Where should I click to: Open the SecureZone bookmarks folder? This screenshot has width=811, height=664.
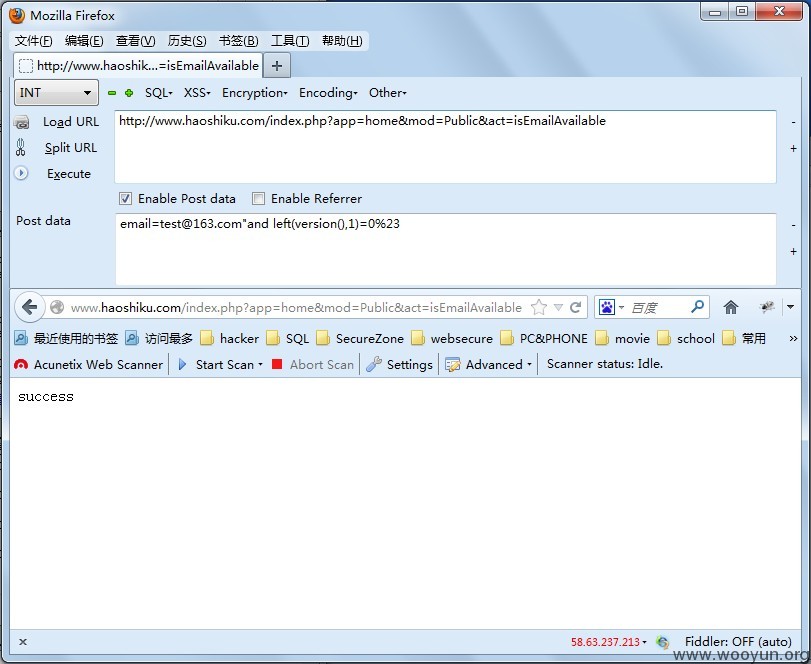point(360,338)
